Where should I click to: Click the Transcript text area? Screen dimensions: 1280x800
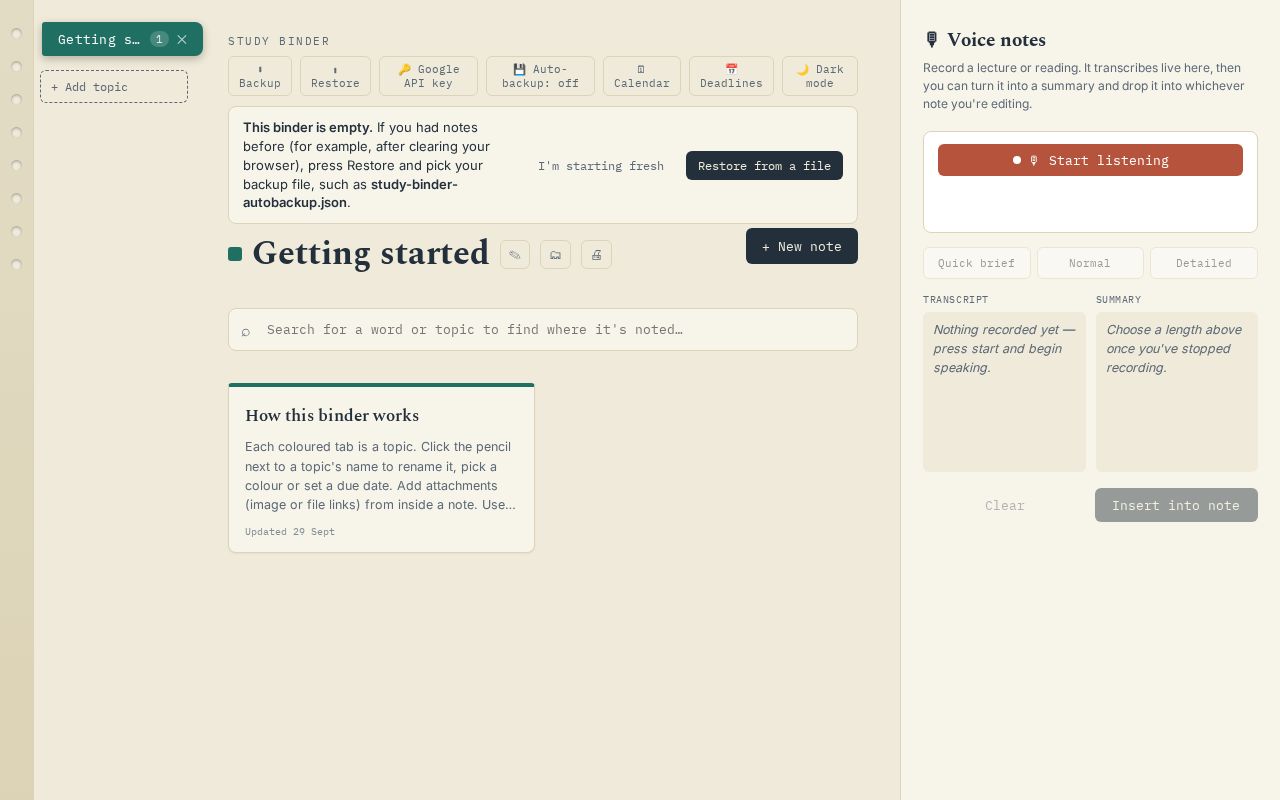[x=1004, y=392]
